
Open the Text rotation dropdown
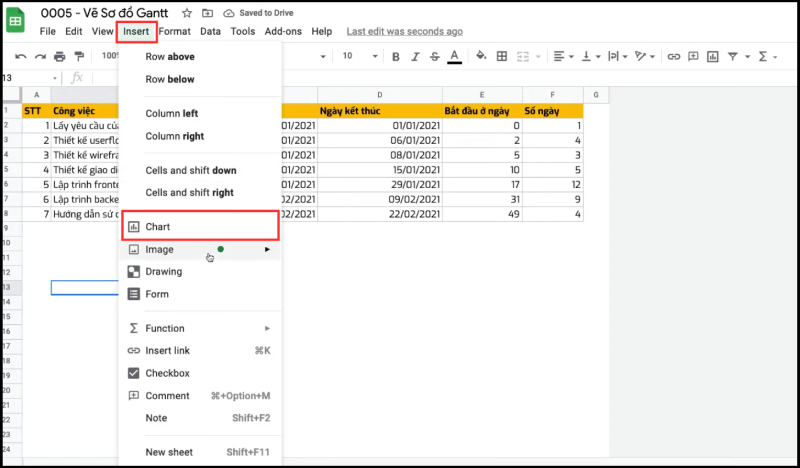click(x=645, y=56)
